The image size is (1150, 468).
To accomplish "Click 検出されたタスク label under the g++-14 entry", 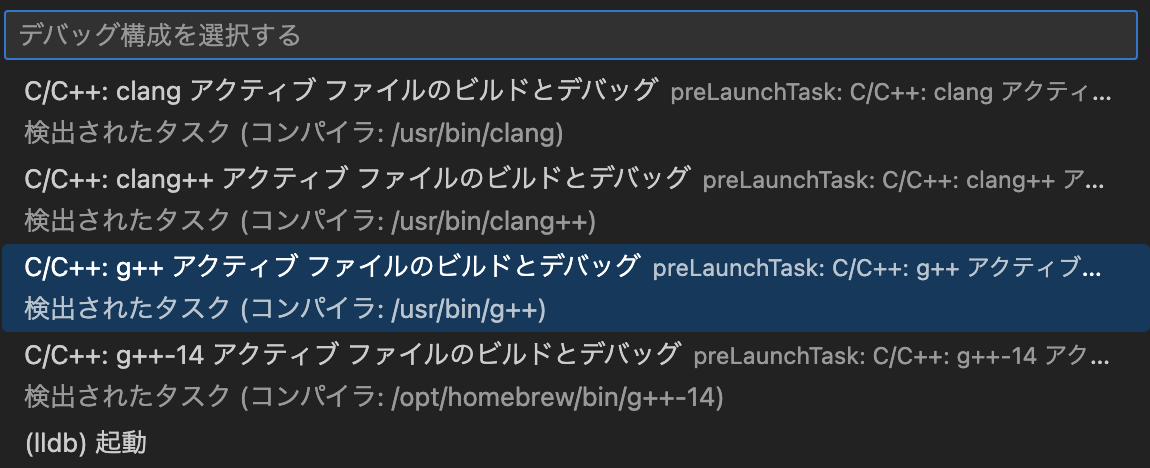I will point(127,397).
